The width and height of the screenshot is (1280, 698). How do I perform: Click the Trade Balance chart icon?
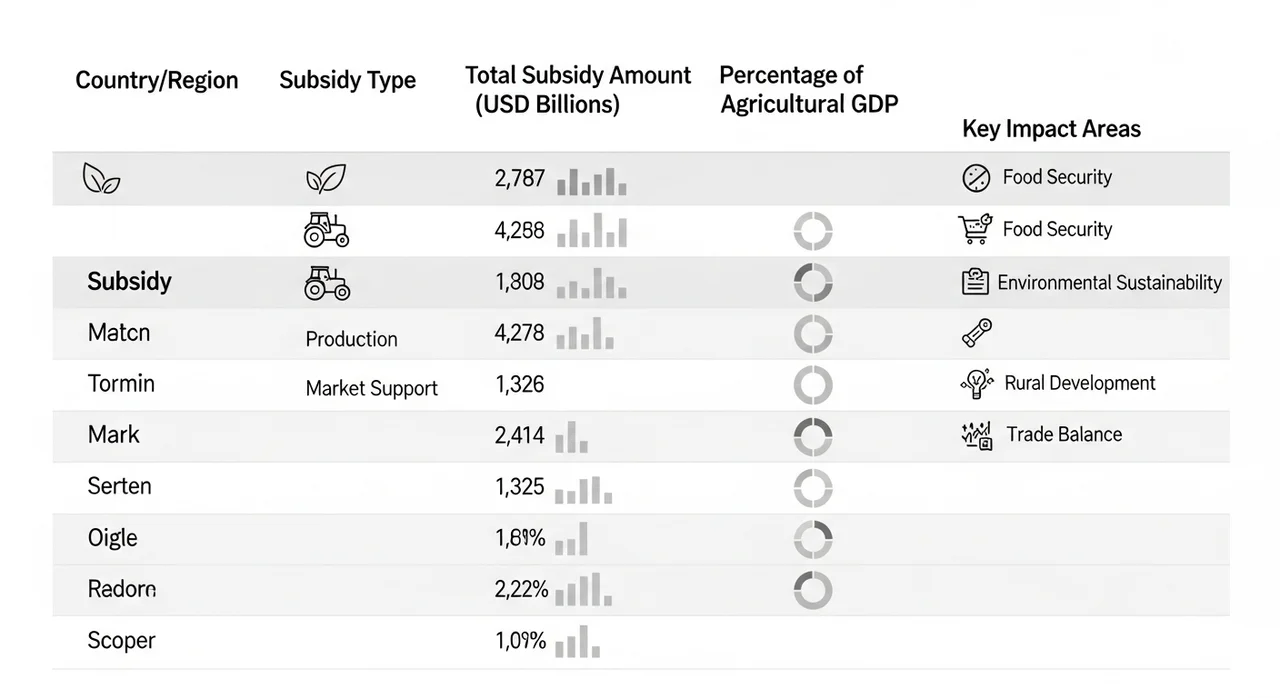tap(976, 435)
